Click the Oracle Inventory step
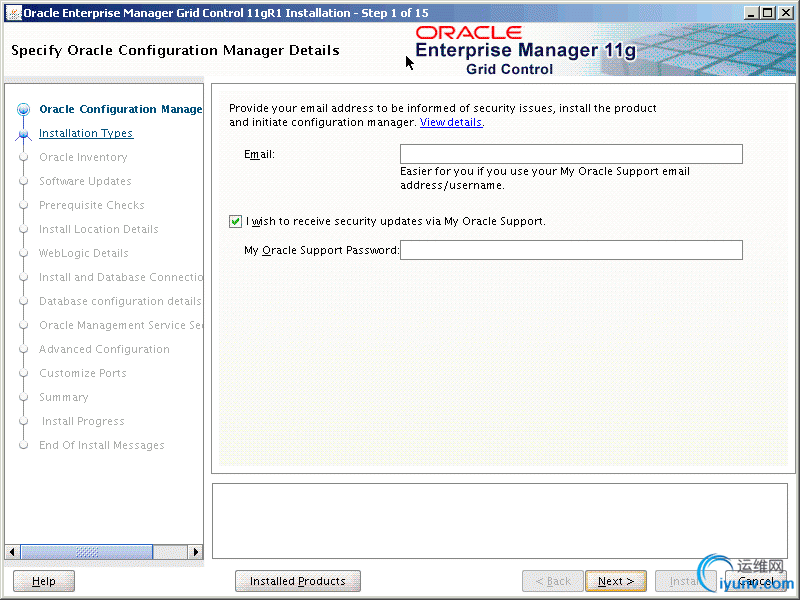 click(x=83, y=157)
